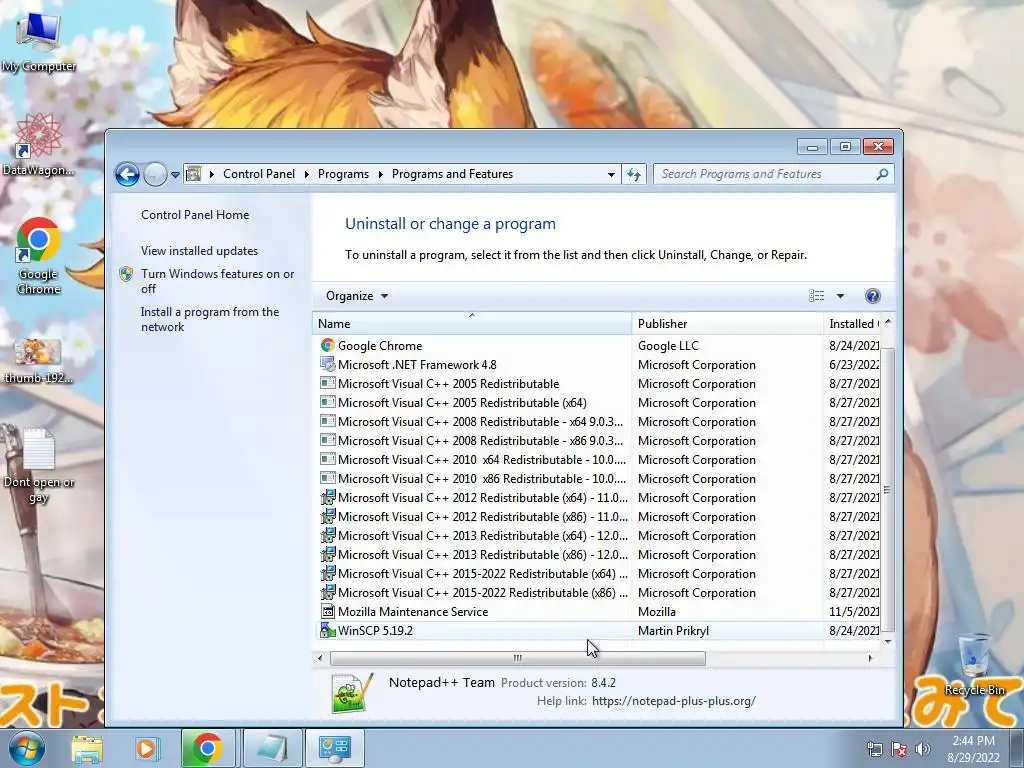
Task: Click the notepad-plus-plus.org help link
Action: [x=673, y=701]
